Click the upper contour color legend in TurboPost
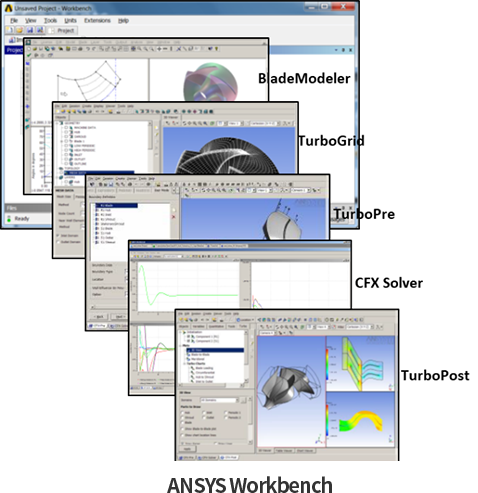 [x=327, y=365]
